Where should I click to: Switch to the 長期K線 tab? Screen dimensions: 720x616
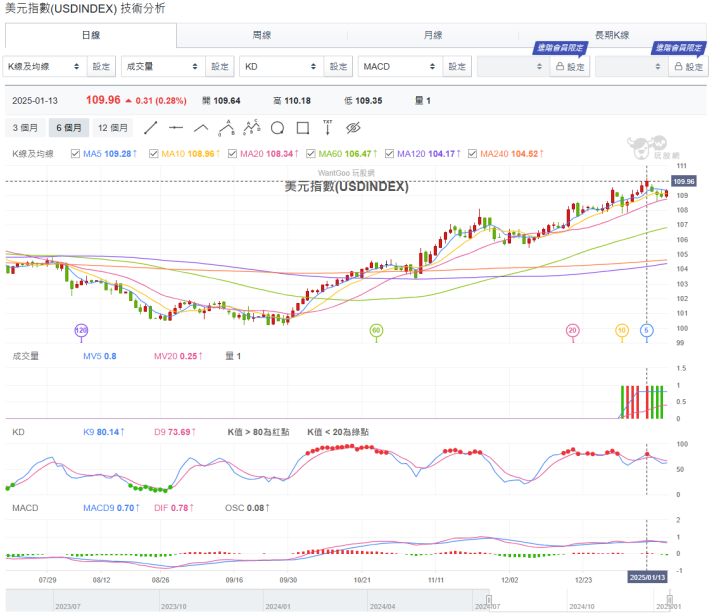pos(613,35)
